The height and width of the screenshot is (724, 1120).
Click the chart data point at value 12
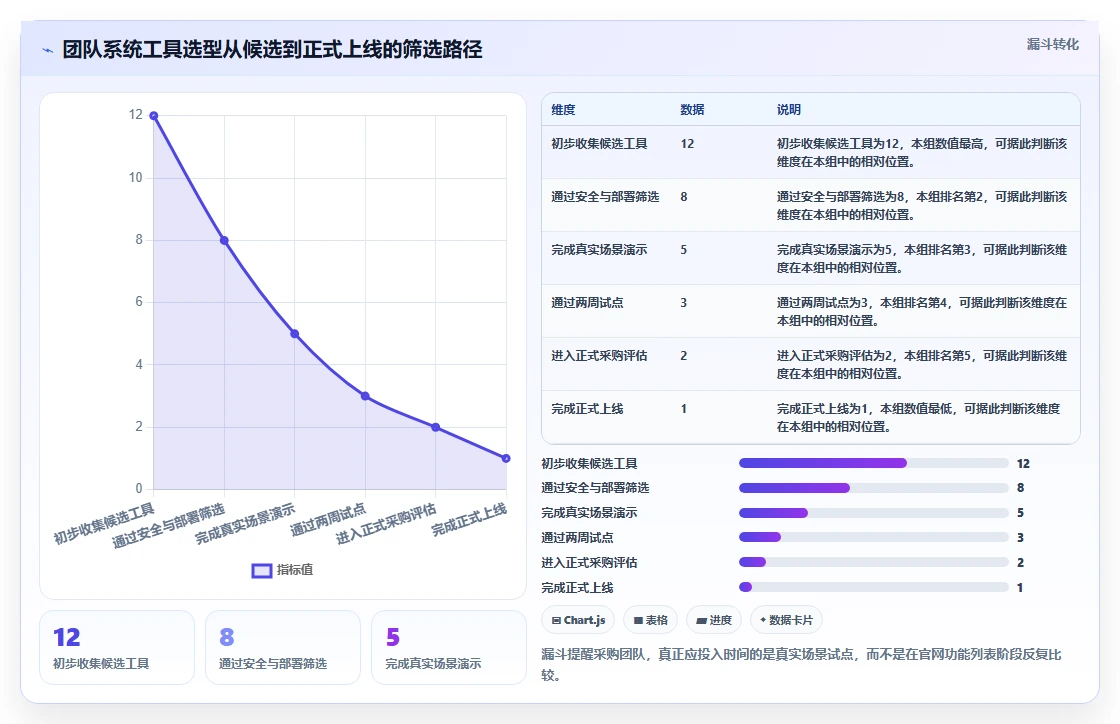click(154, 116)
